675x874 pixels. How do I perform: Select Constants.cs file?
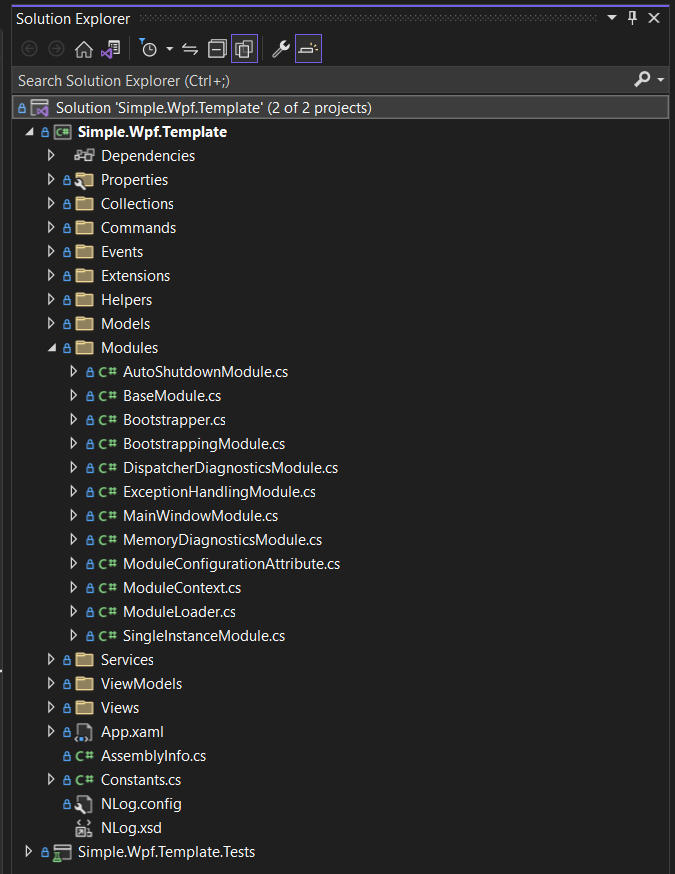(140, 779)
